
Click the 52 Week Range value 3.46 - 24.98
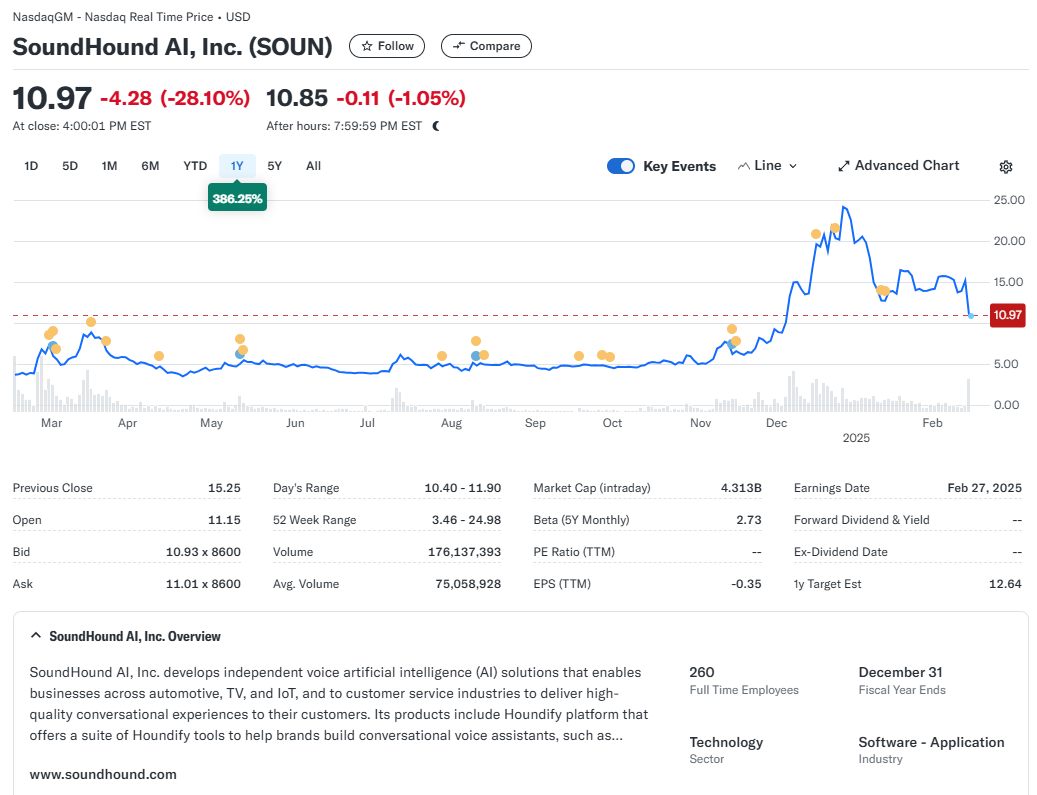pos(466,520)
